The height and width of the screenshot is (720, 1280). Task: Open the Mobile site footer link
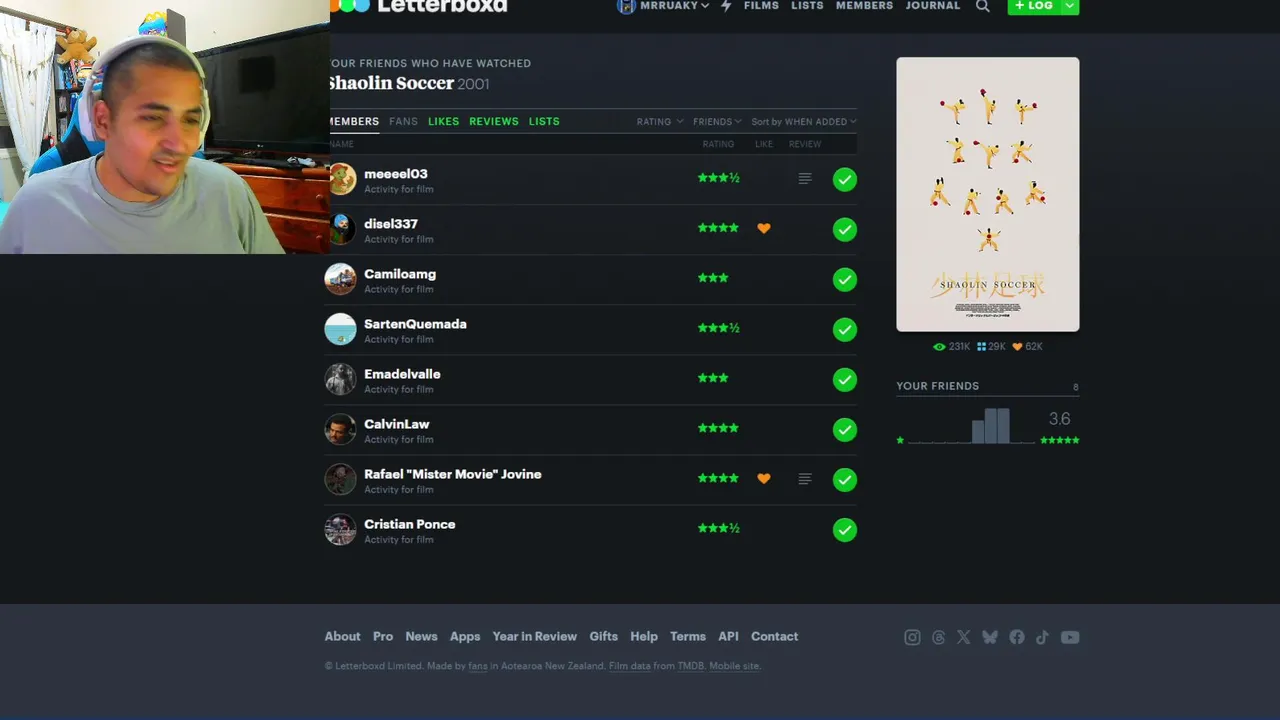click(734, 666)
